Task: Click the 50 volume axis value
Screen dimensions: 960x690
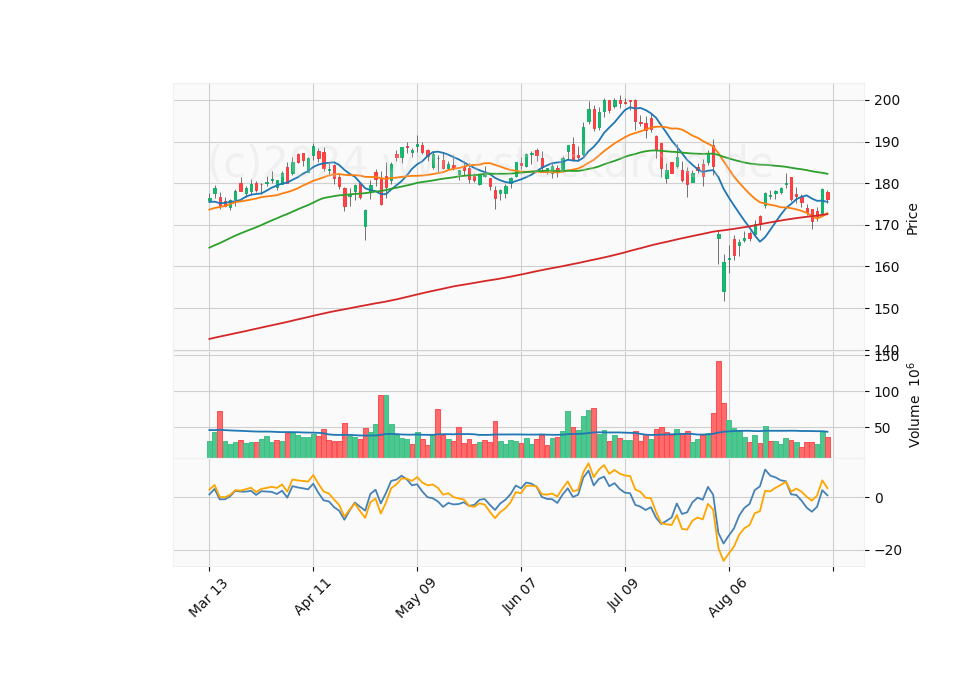Action: pos(882,429)
